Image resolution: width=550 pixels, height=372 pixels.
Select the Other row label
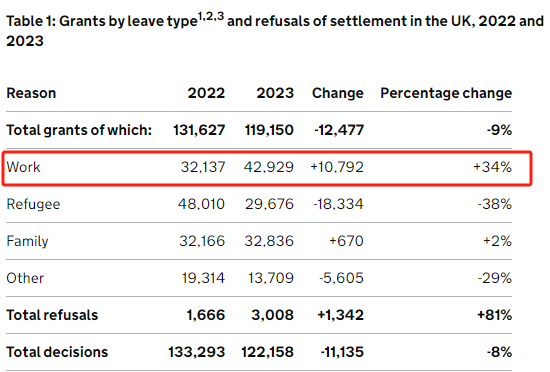coord(25,278)
